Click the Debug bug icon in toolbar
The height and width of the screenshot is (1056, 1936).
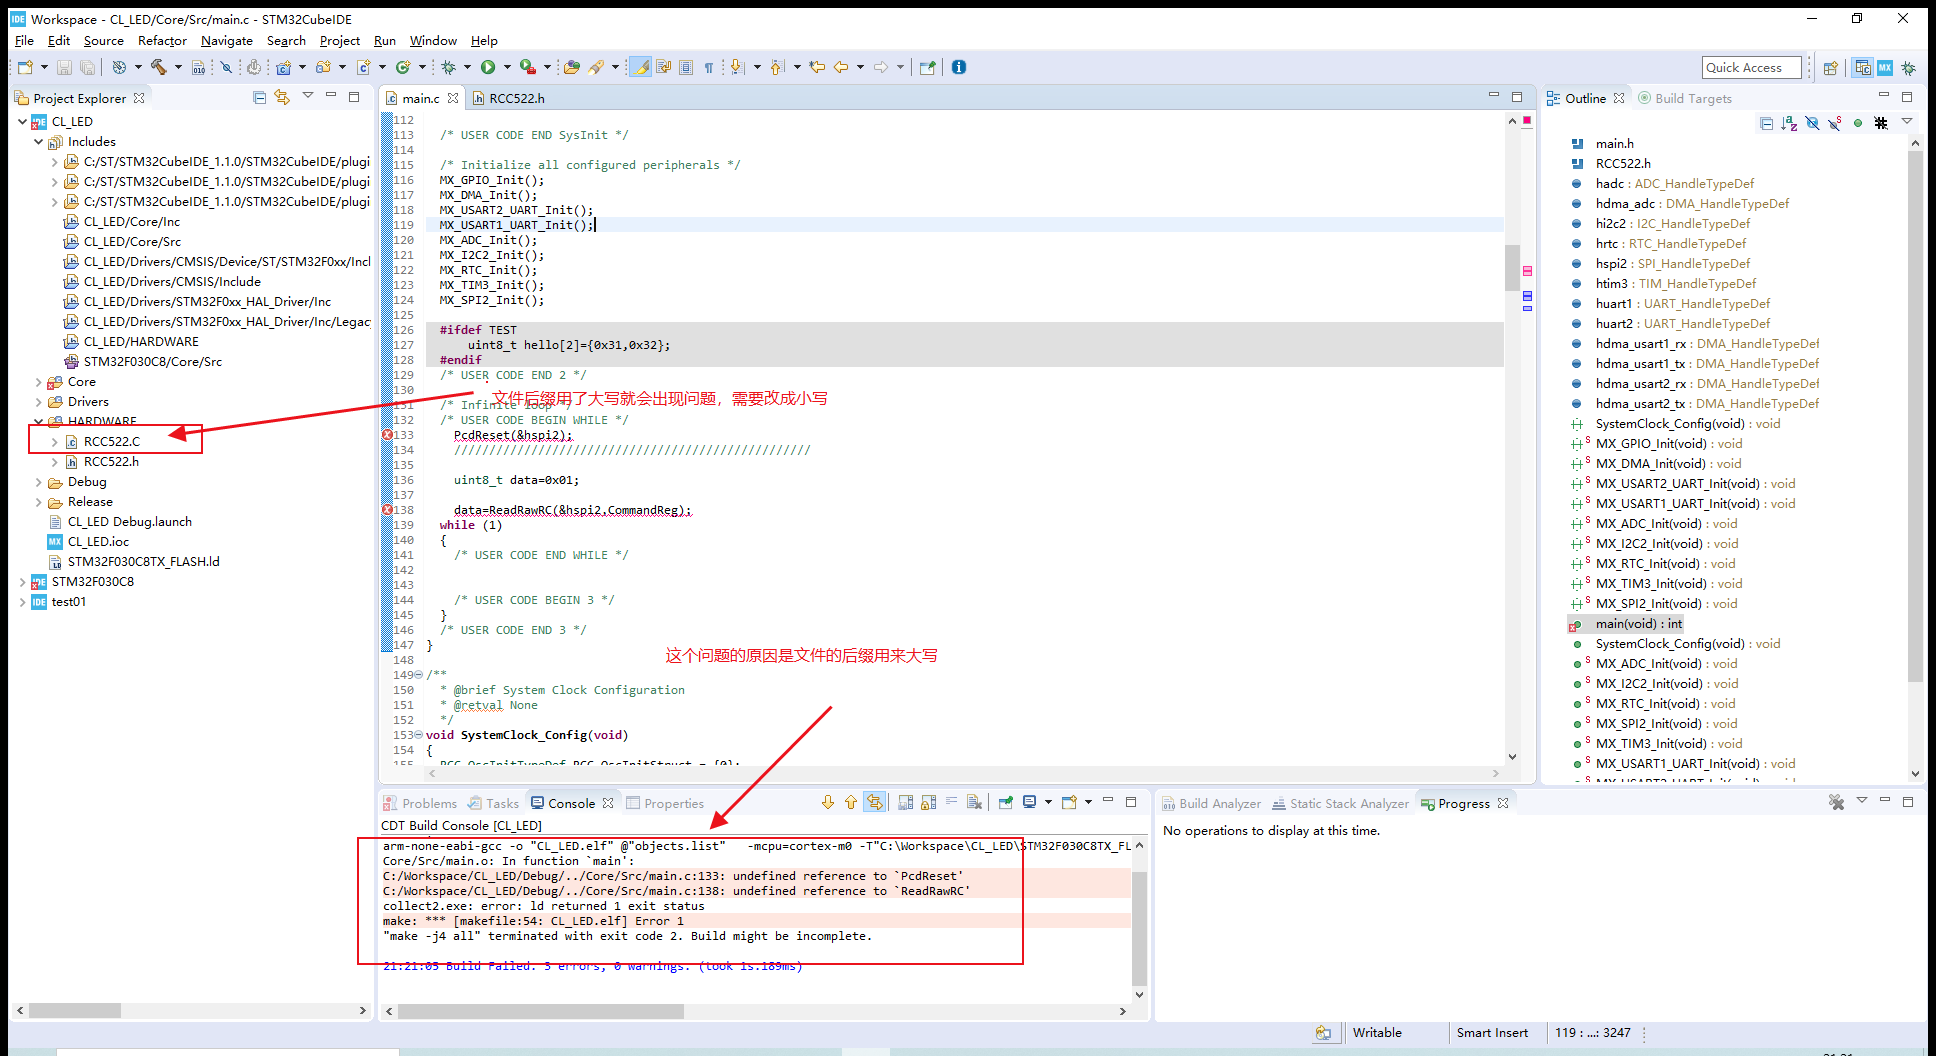coord(449,67)
